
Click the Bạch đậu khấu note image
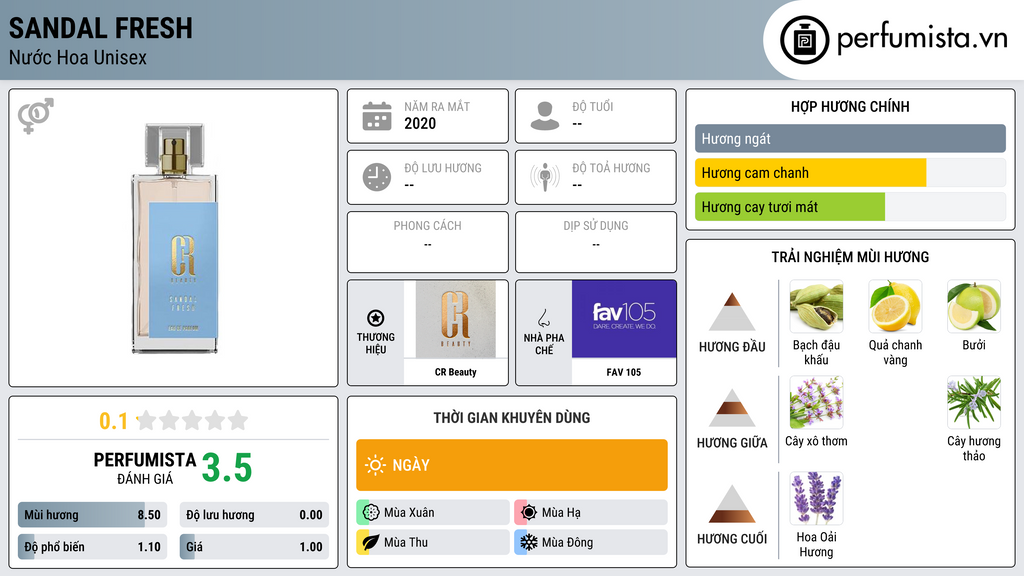click(816, 306)
